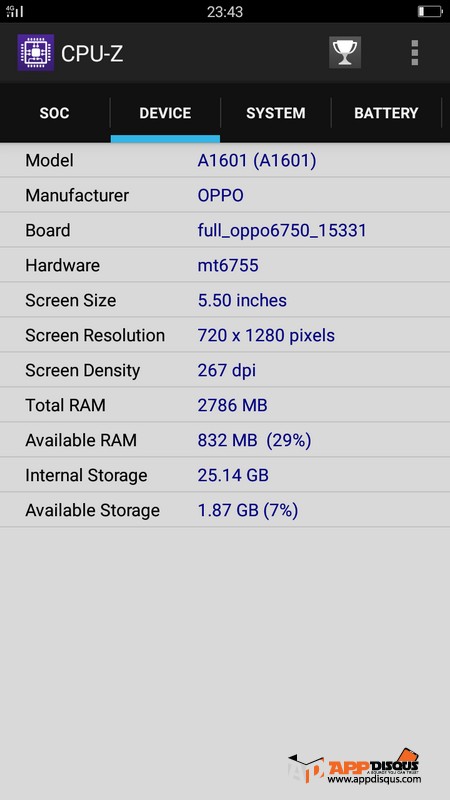Open the three-dot overflow menu
Image resolution: width=450 pixels, height=800 pixels.
[415, 53]
